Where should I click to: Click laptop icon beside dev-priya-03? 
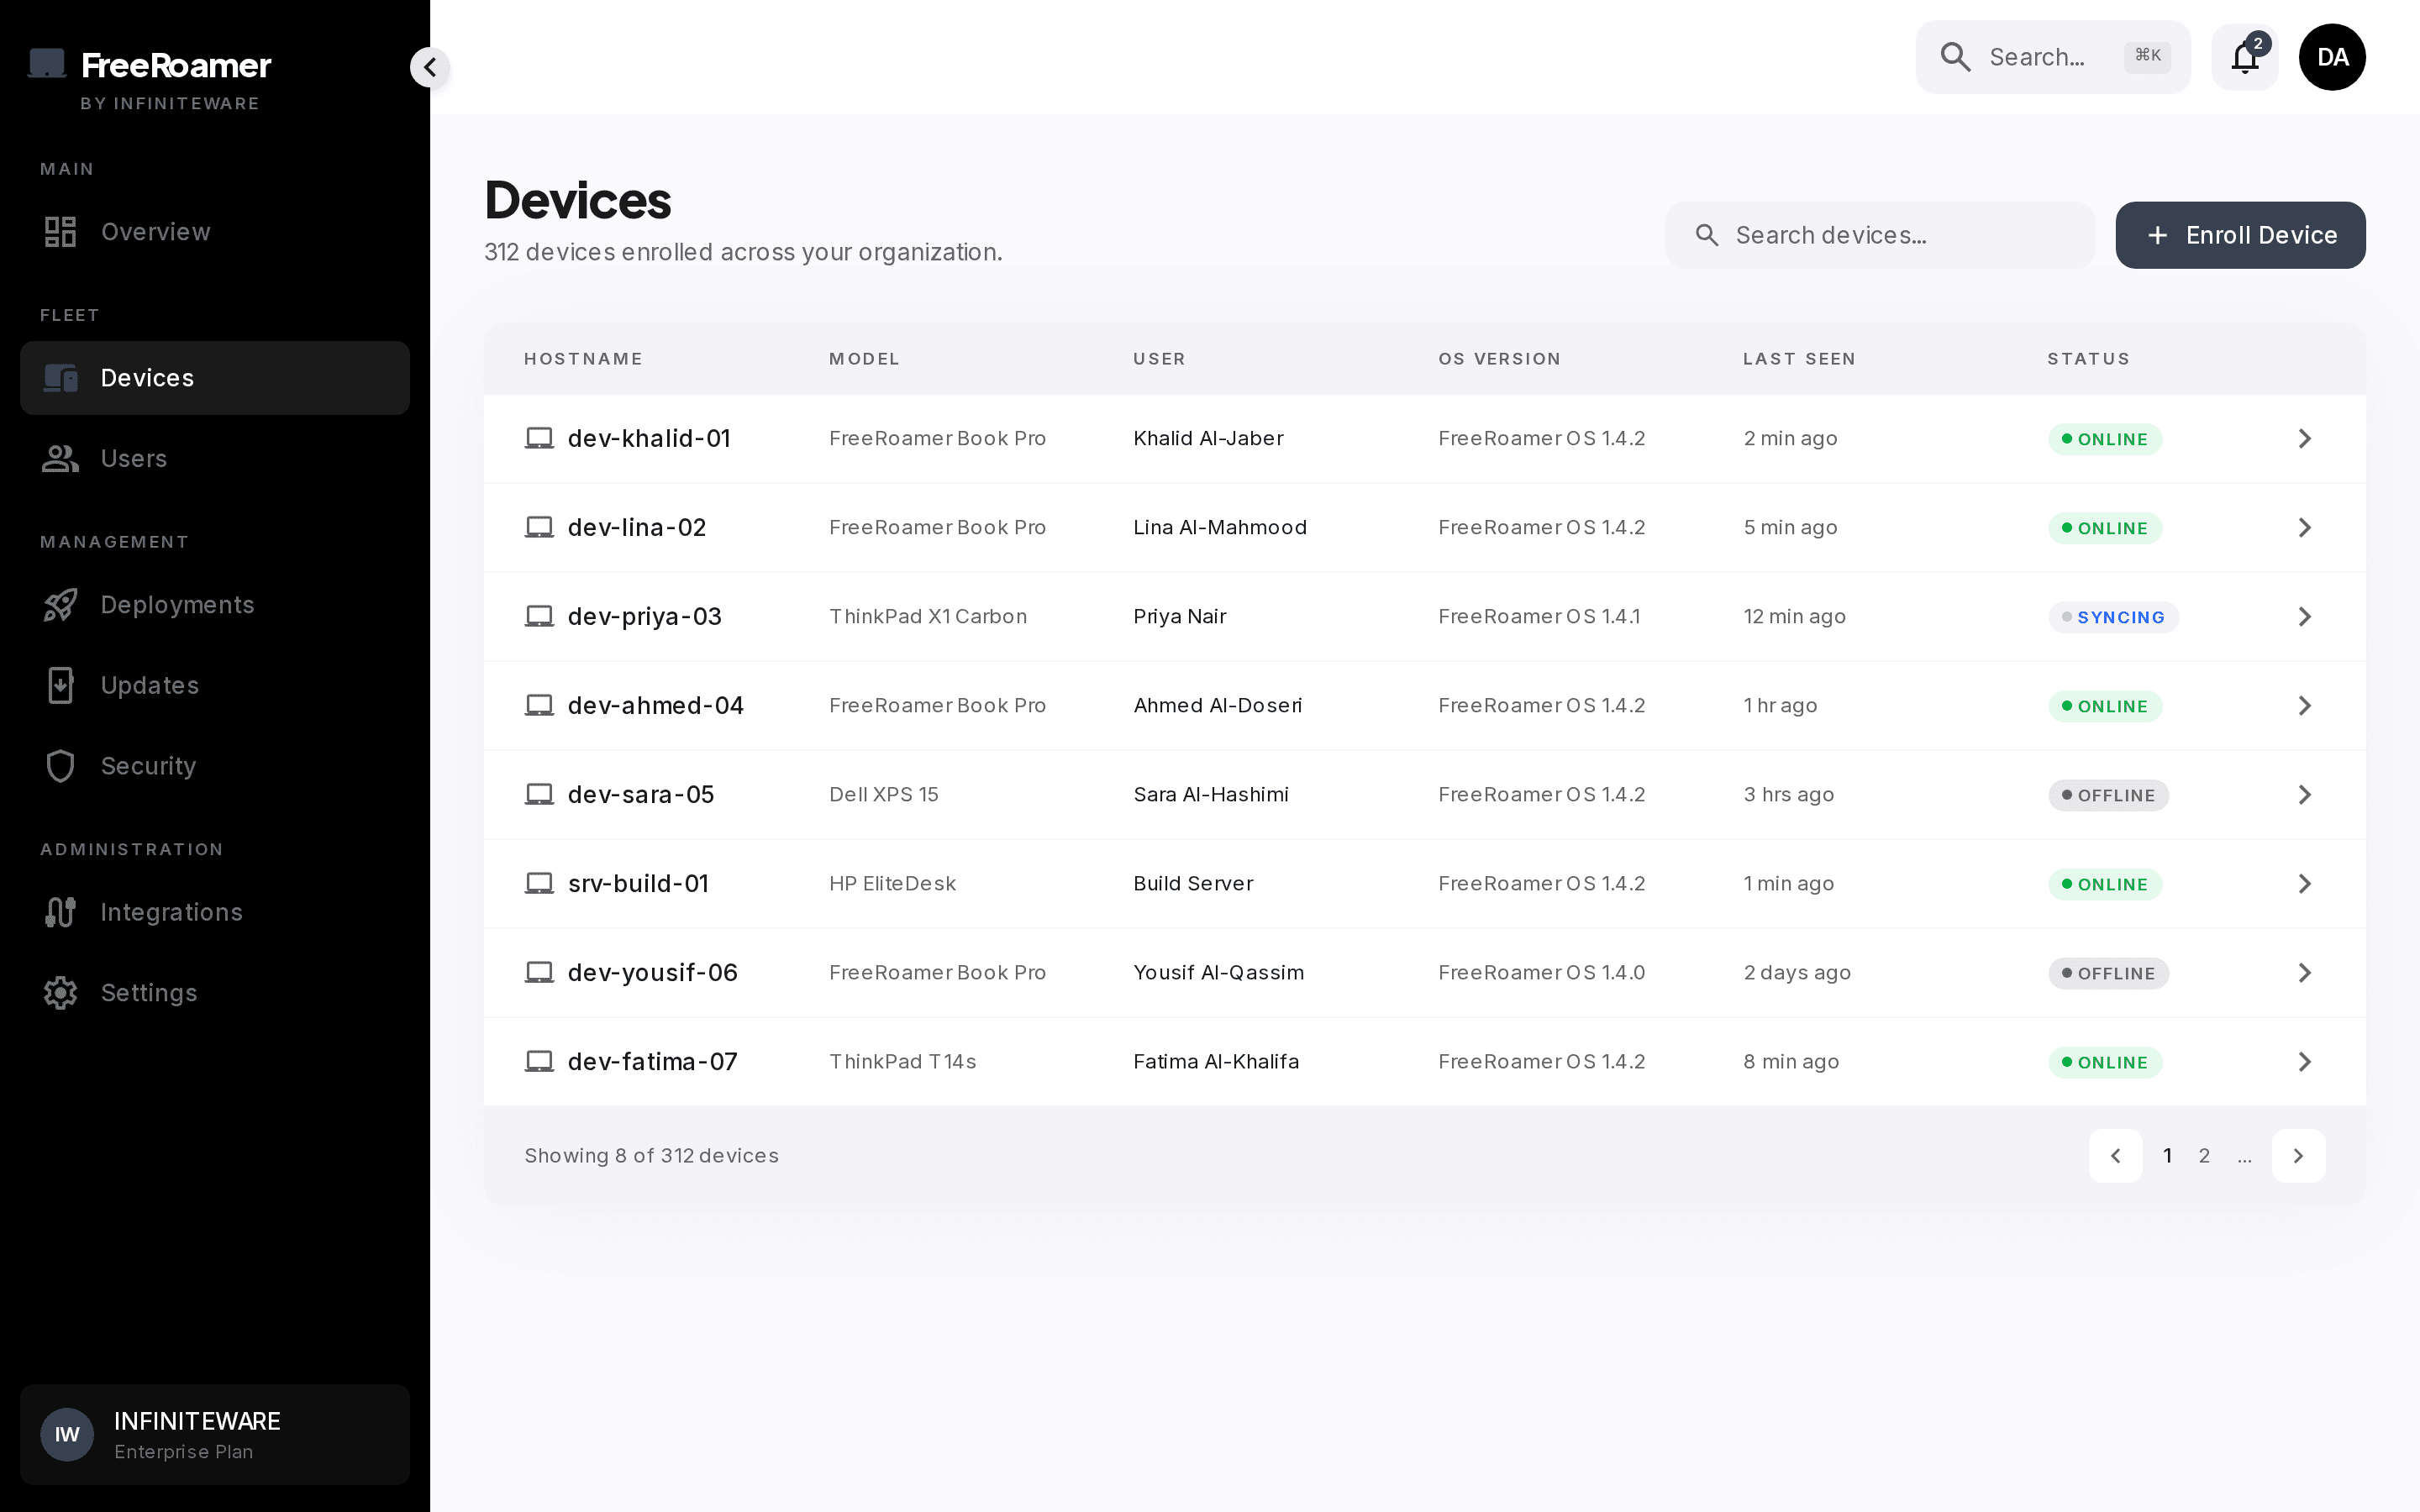tap(539, 616)
